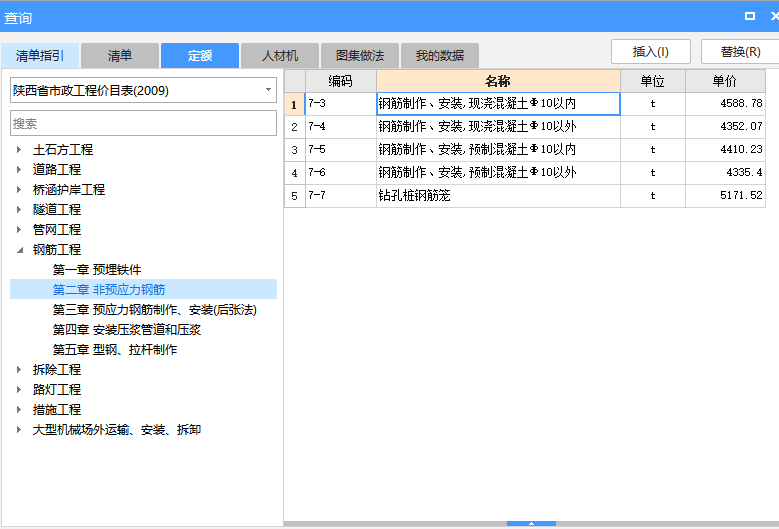The image size is (779, 529).
Task: Select 第一章 预埋铁件 in the tree
Action: pos(97,270)
